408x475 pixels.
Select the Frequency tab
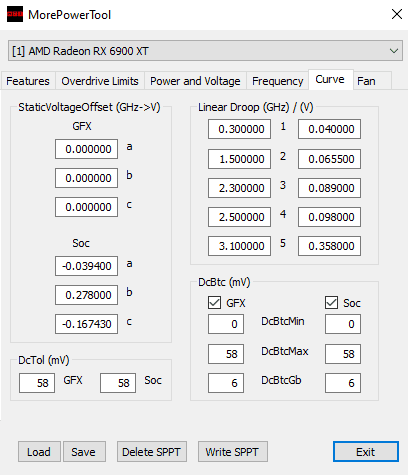point(277,81)
